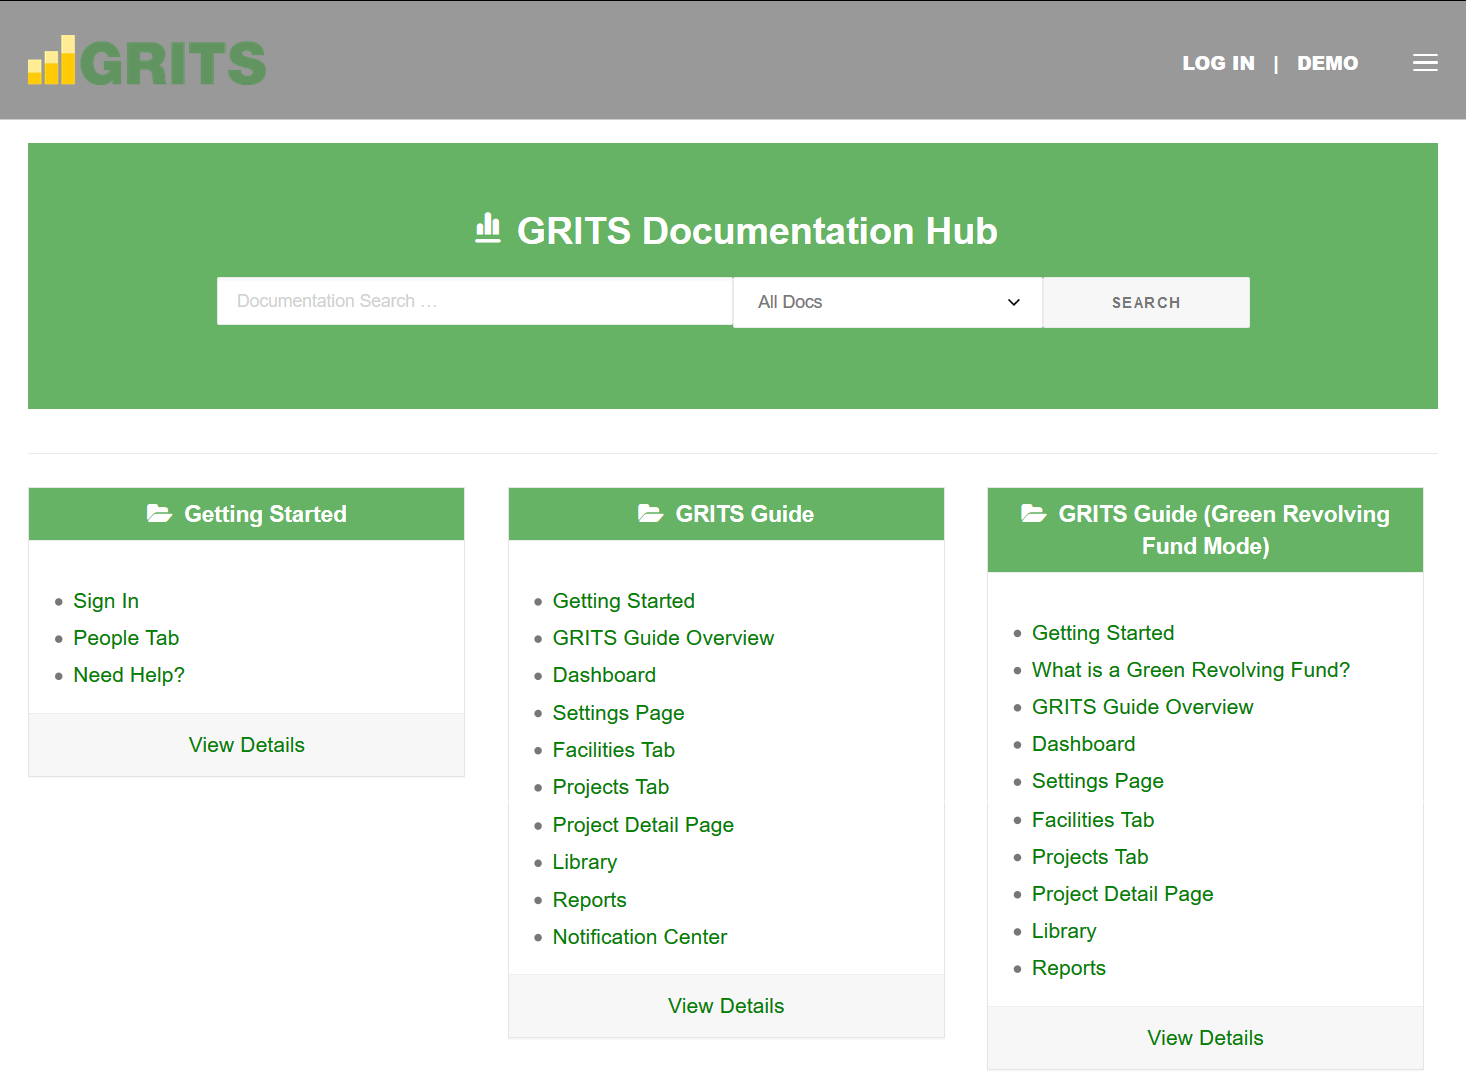The image size is (1466, 1077).
Task: Focus the Documentation Search input field
Action: (475, 301)
